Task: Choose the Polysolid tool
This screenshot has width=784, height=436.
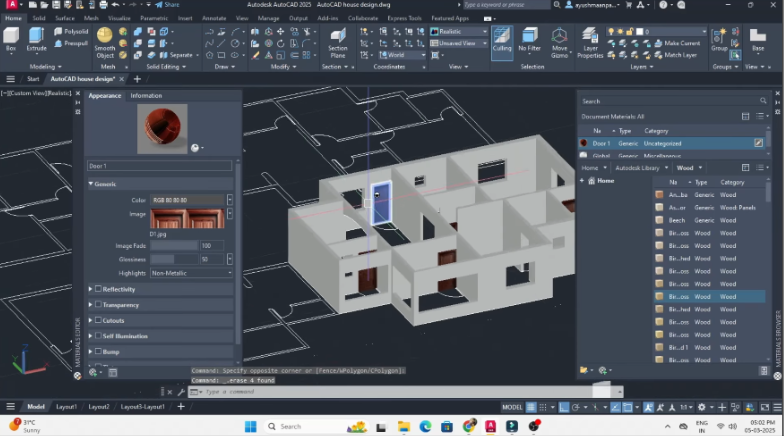Action: (71, 31)
